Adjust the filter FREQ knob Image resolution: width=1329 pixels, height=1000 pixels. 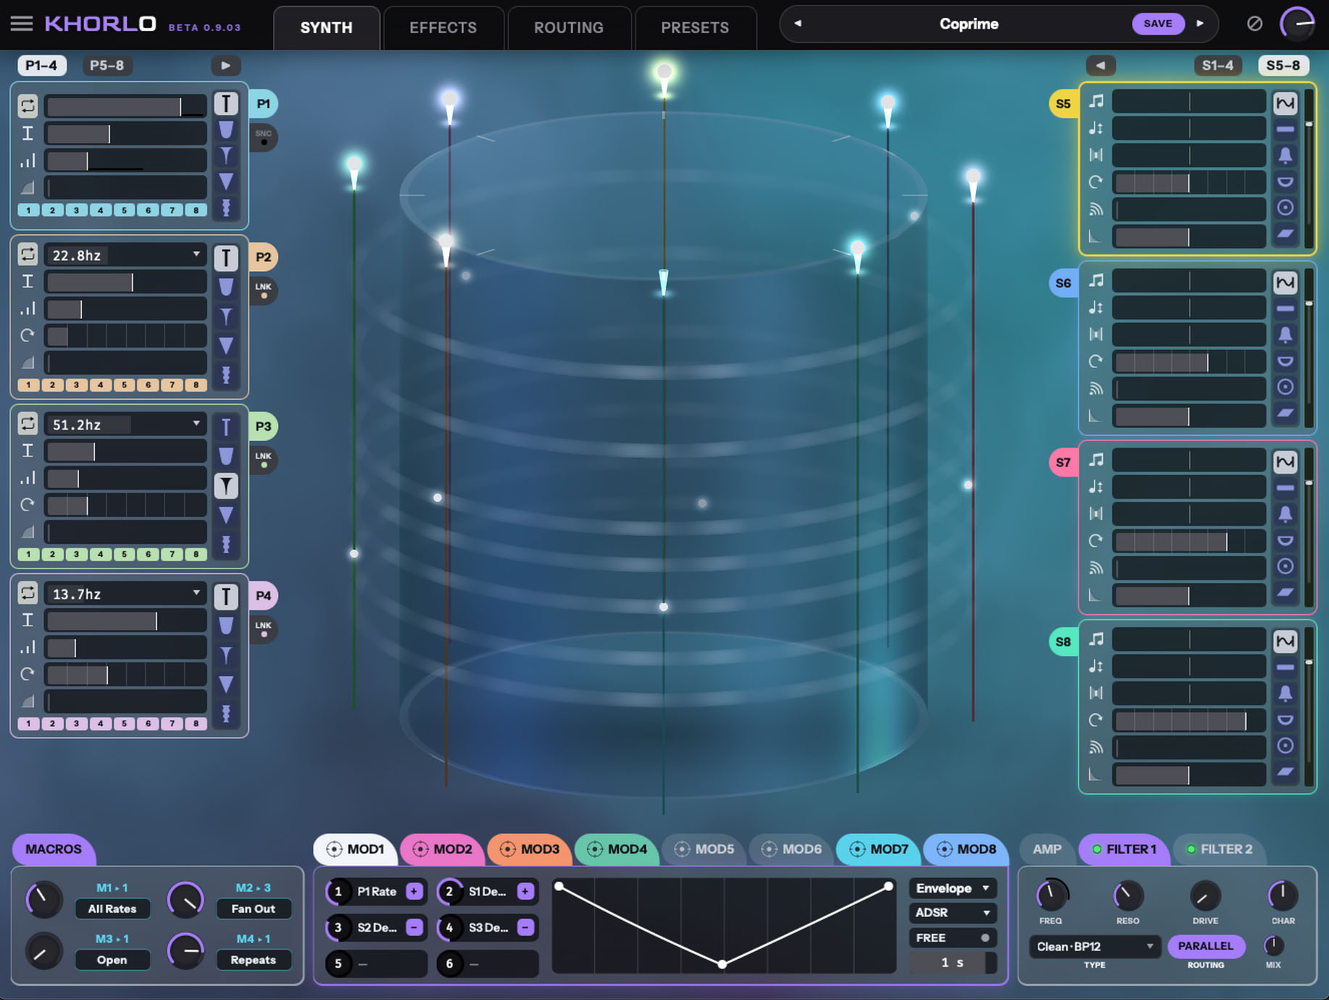(1050, 895)
